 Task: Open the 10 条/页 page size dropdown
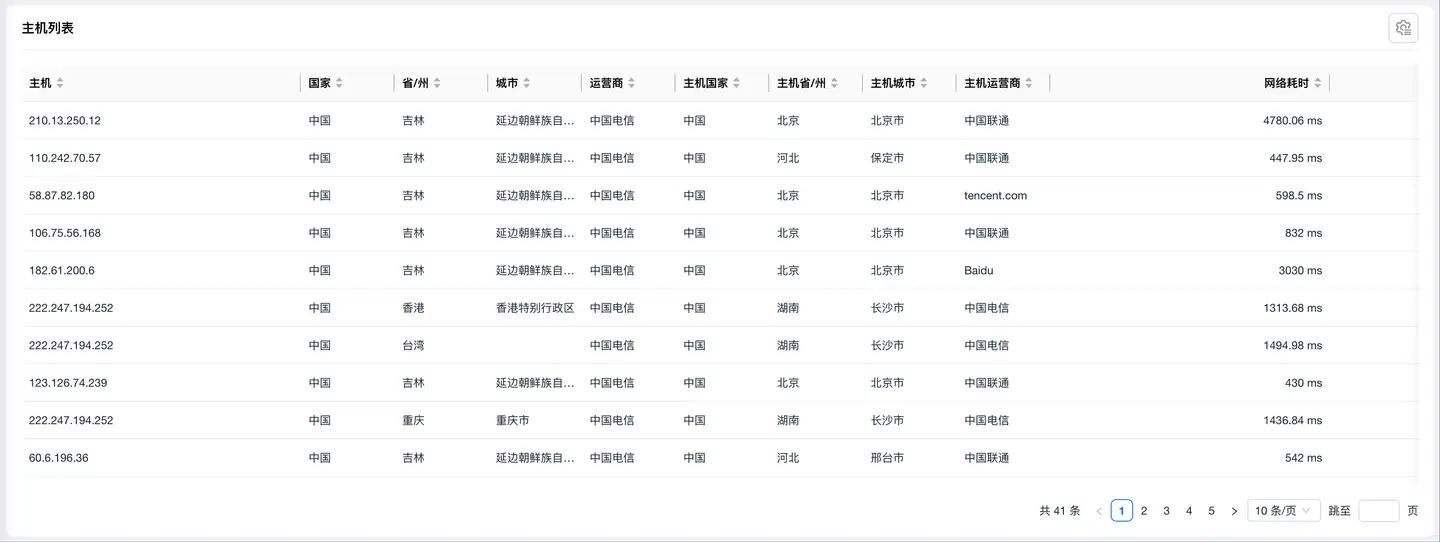coord(1283,511)
